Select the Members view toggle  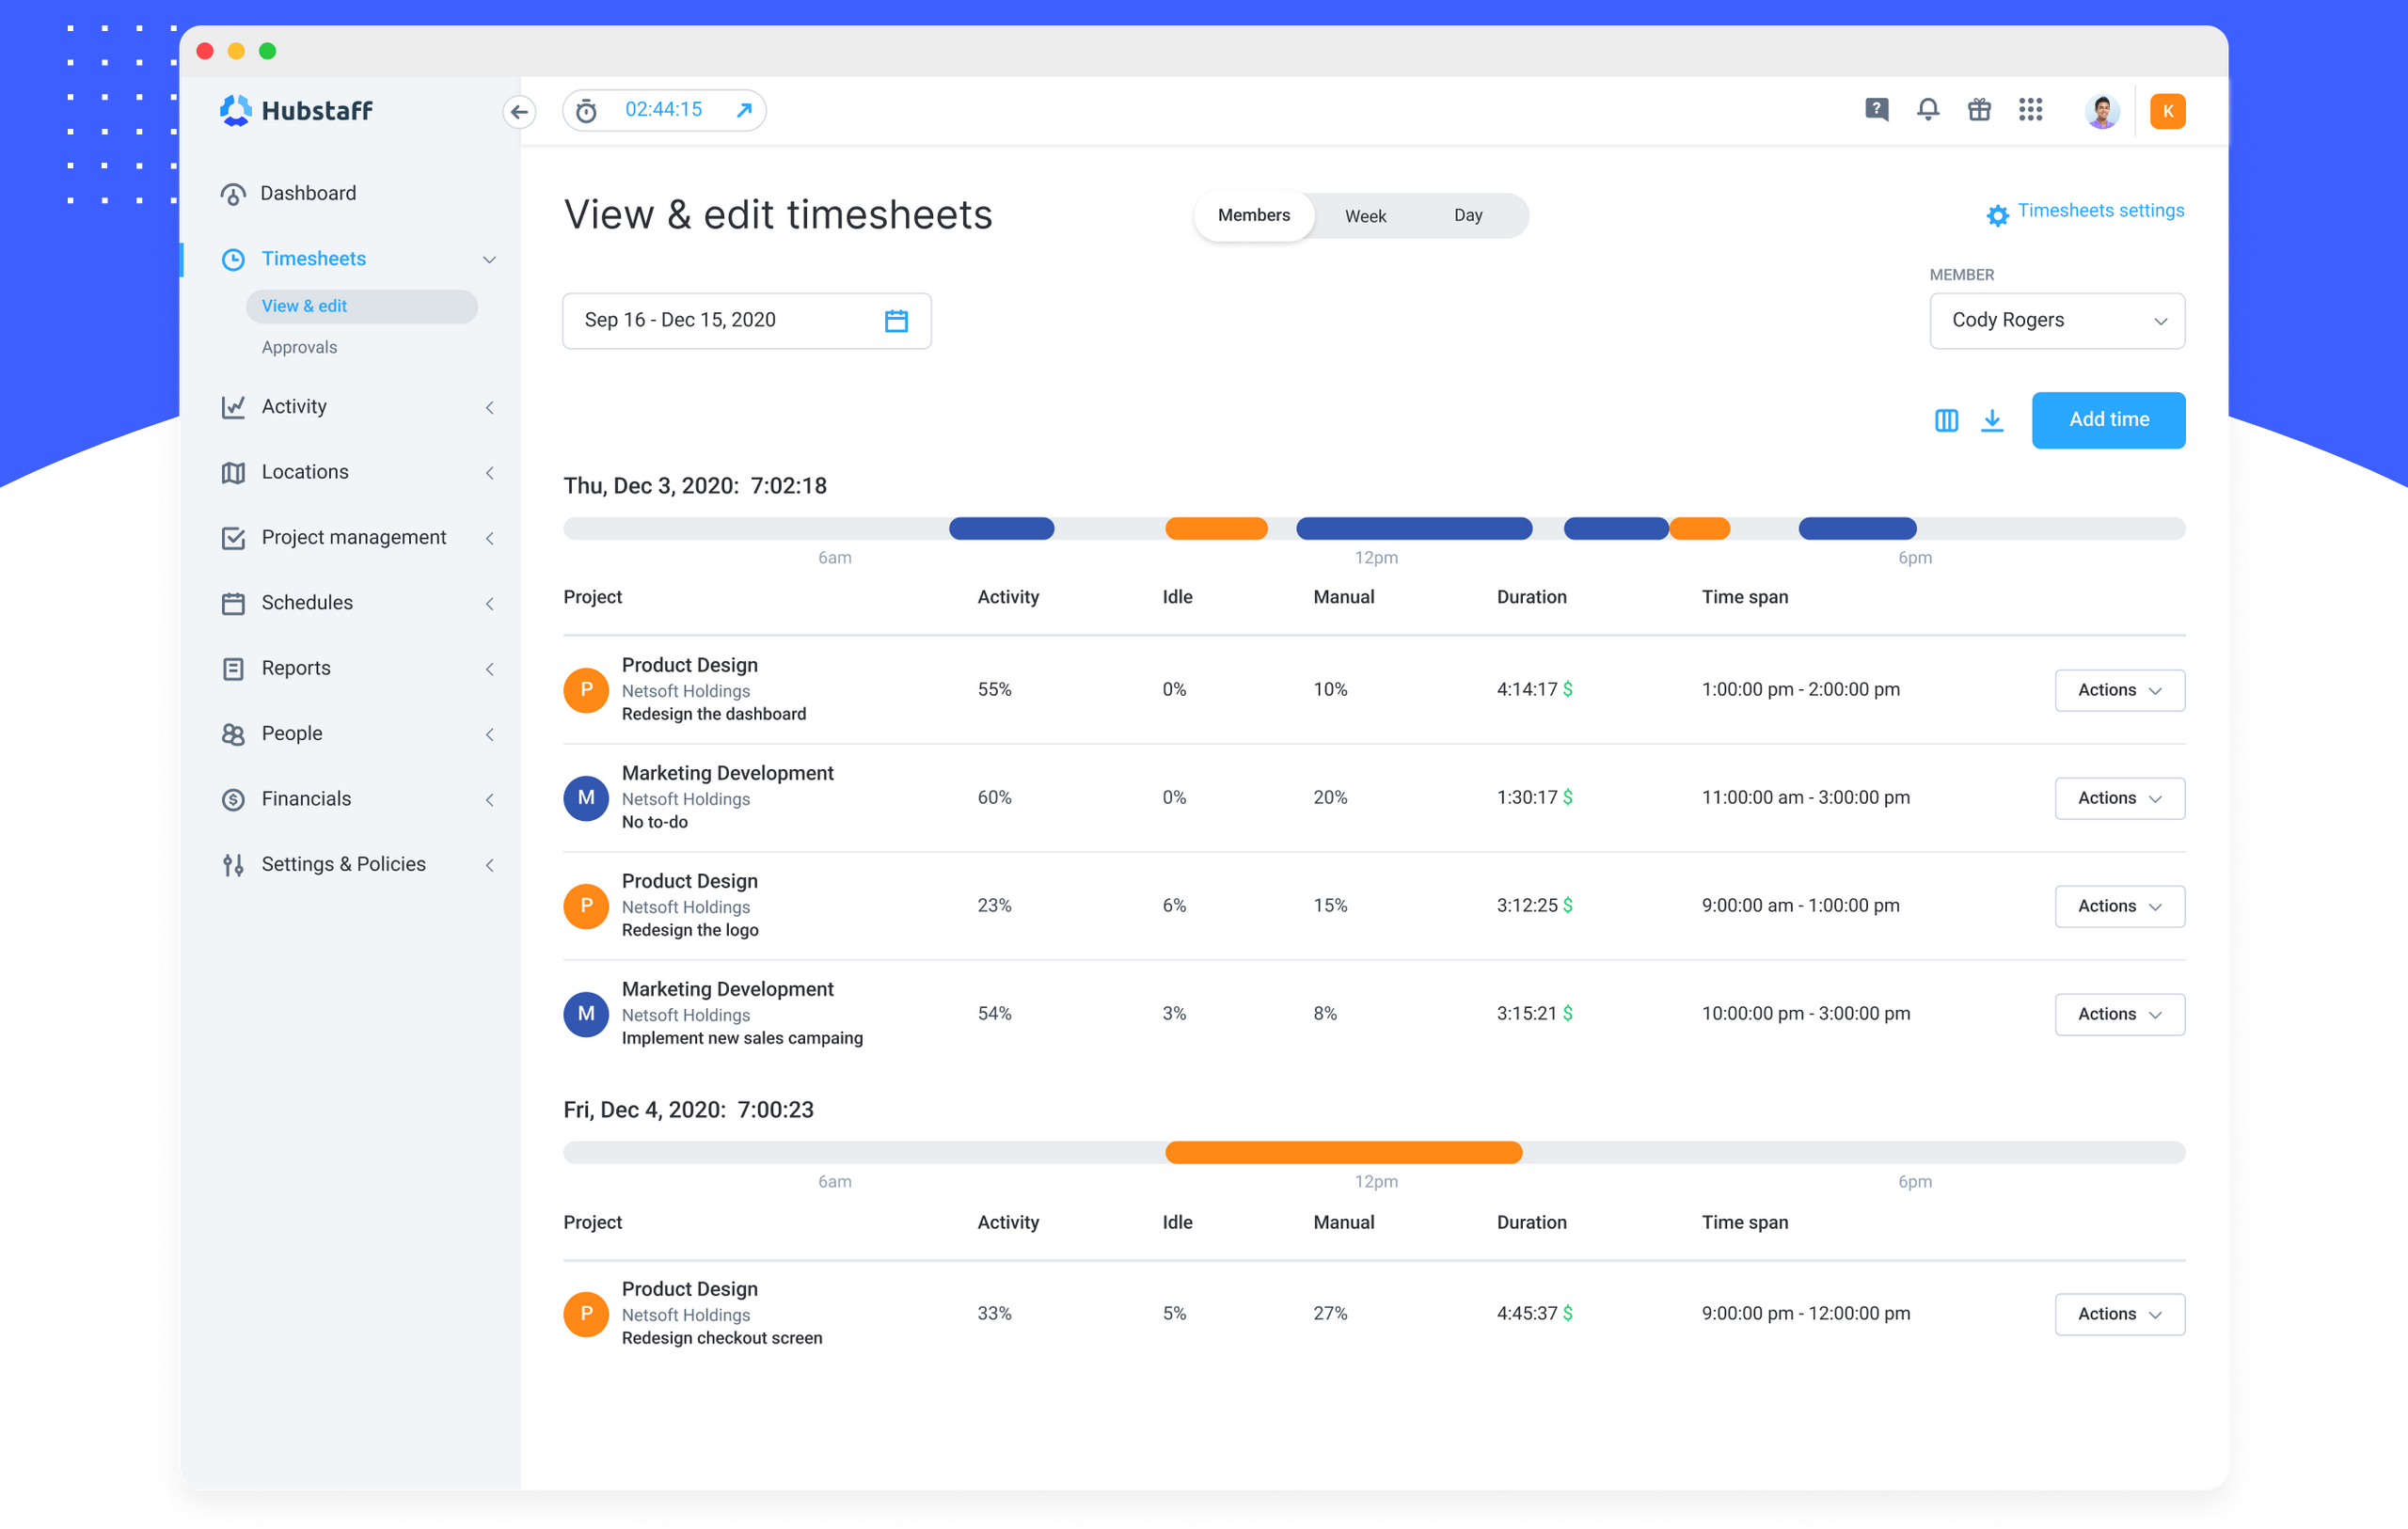coord(1253,216)
